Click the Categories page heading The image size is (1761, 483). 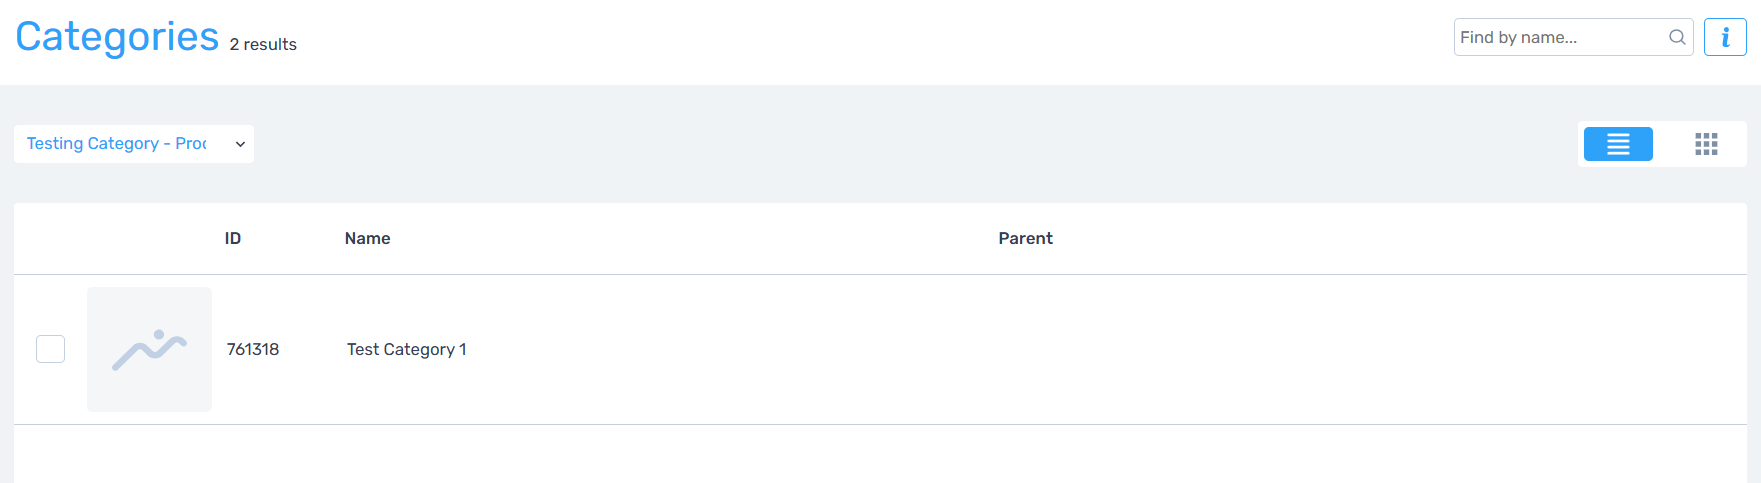coord(117,37)
